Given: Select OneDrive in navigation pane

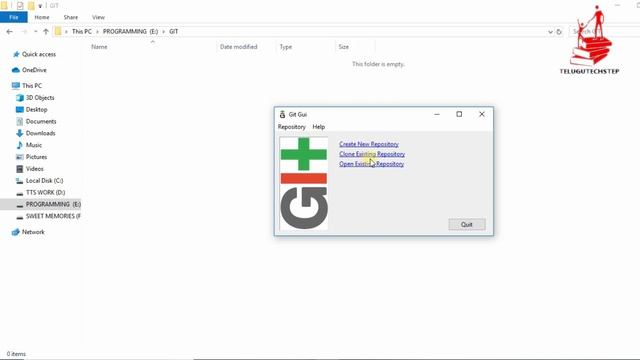Looking at the screenshot, I should point(34,70).
